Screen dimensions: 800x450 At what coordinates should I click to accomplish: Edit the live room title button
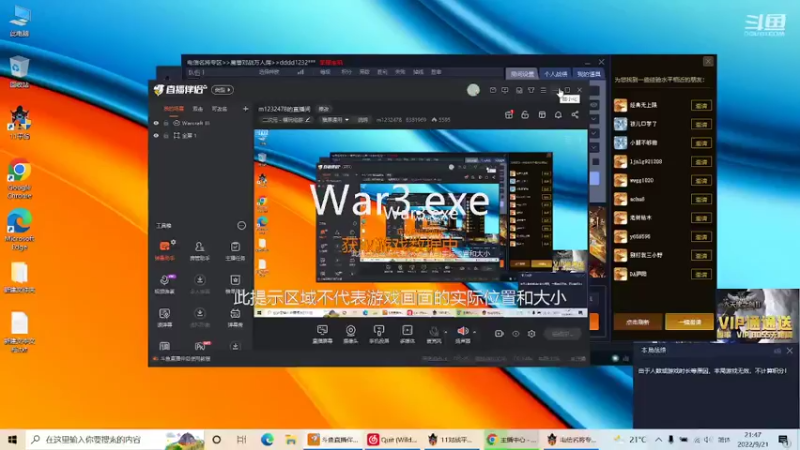pyautogui.click(x=324, y=109)
